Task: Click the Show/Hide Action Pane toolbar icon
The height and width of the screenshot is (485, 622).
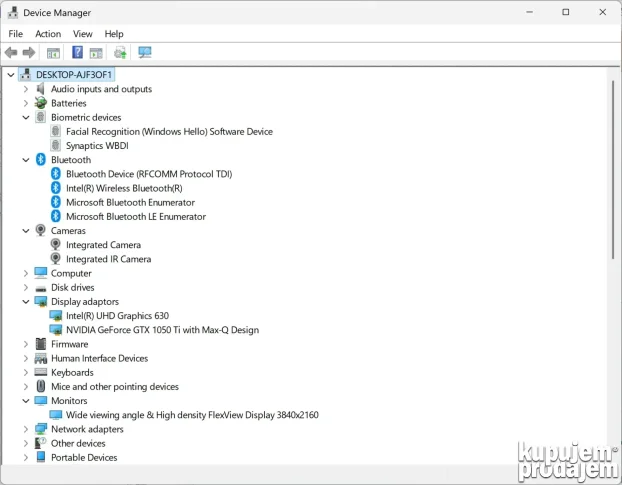Action: click(96, 53)
